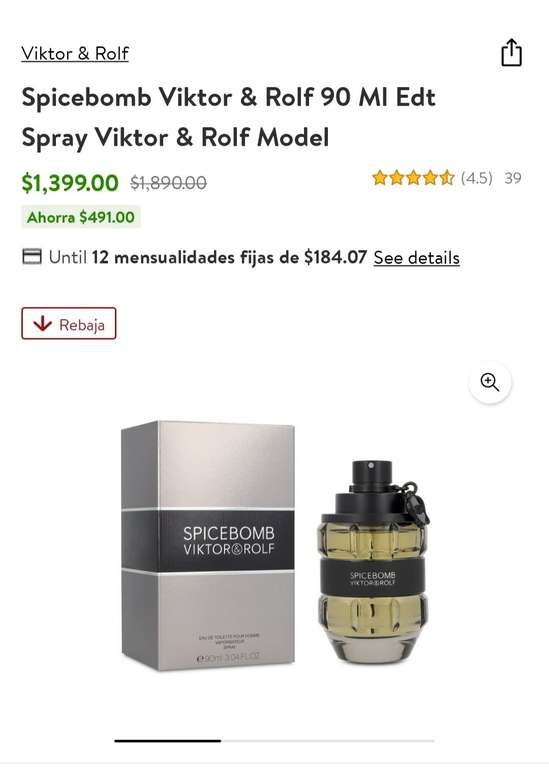Click the (4.5) rating score

coord(477,178)
